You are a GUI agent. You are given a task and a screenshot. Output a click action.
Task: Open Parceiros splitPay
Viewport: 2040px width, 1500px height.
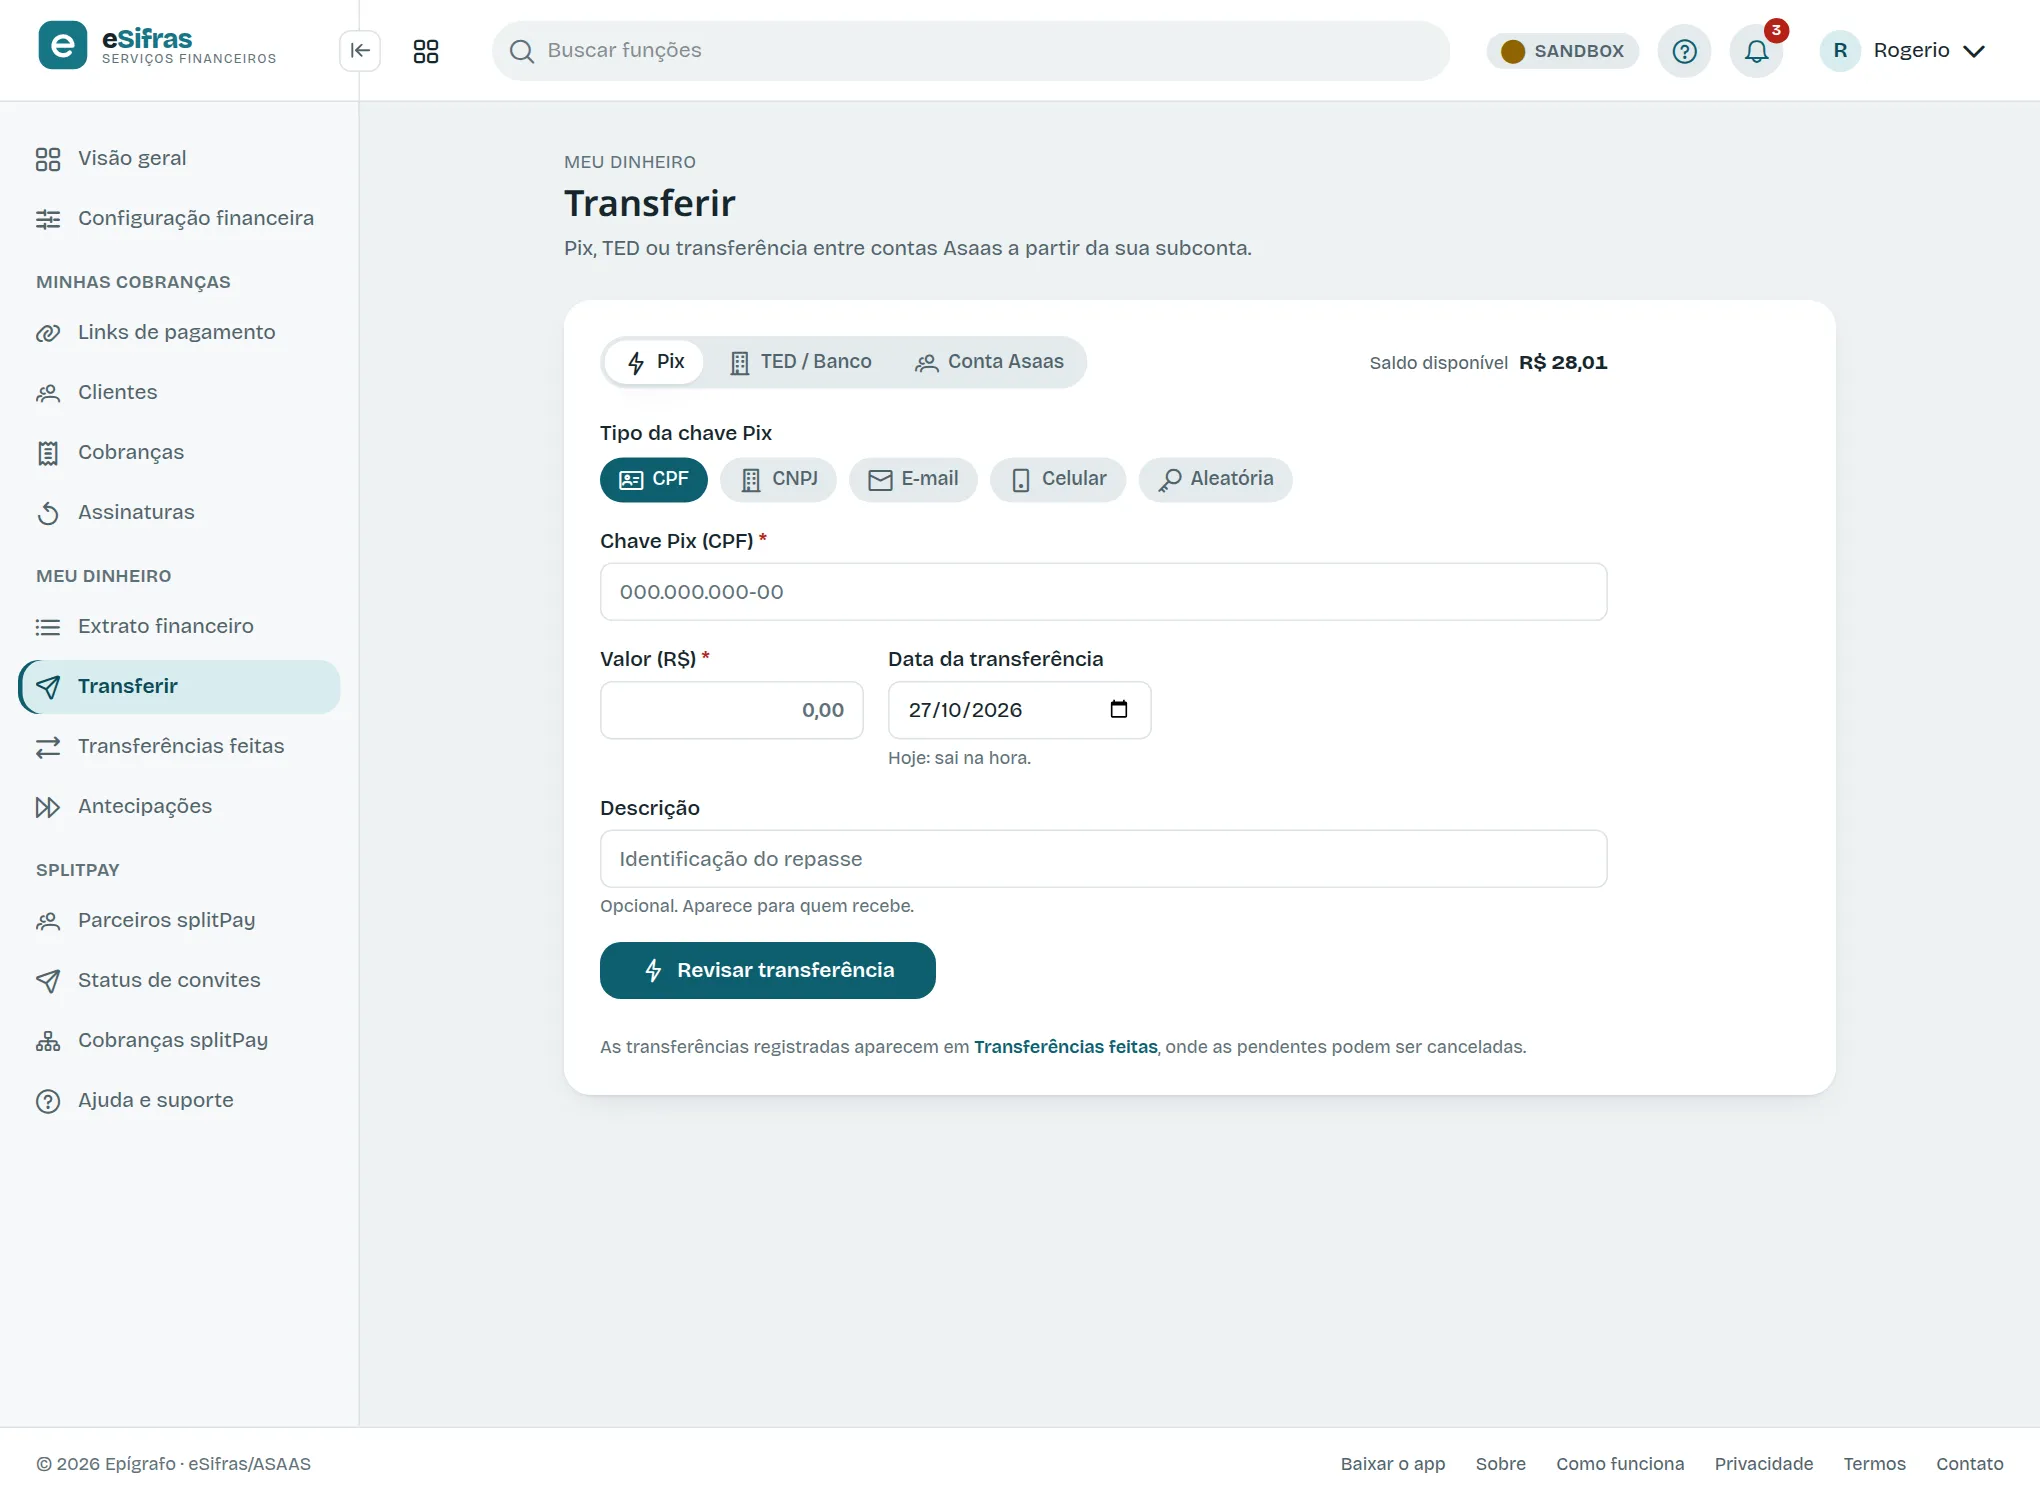click(x=179, y=920)
